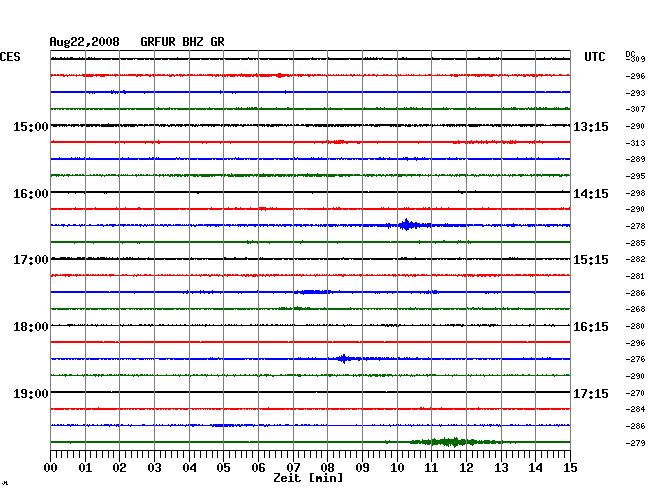Click the 13:15 UTC time label

(591, 126)
